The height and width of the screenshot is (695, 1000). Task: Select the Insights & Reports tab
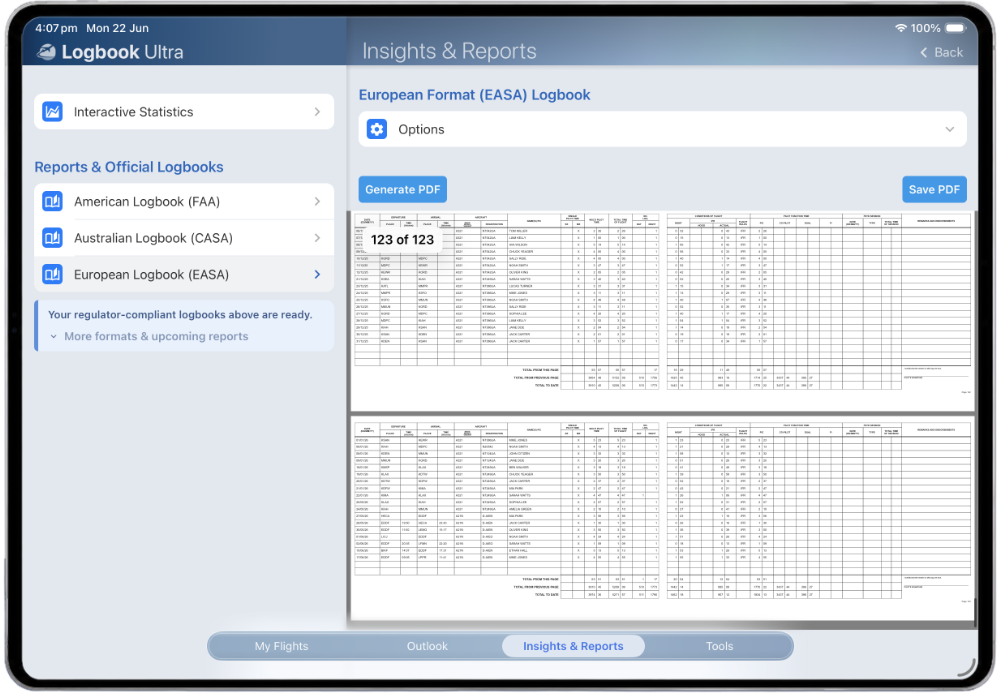[x=573, y=646]
